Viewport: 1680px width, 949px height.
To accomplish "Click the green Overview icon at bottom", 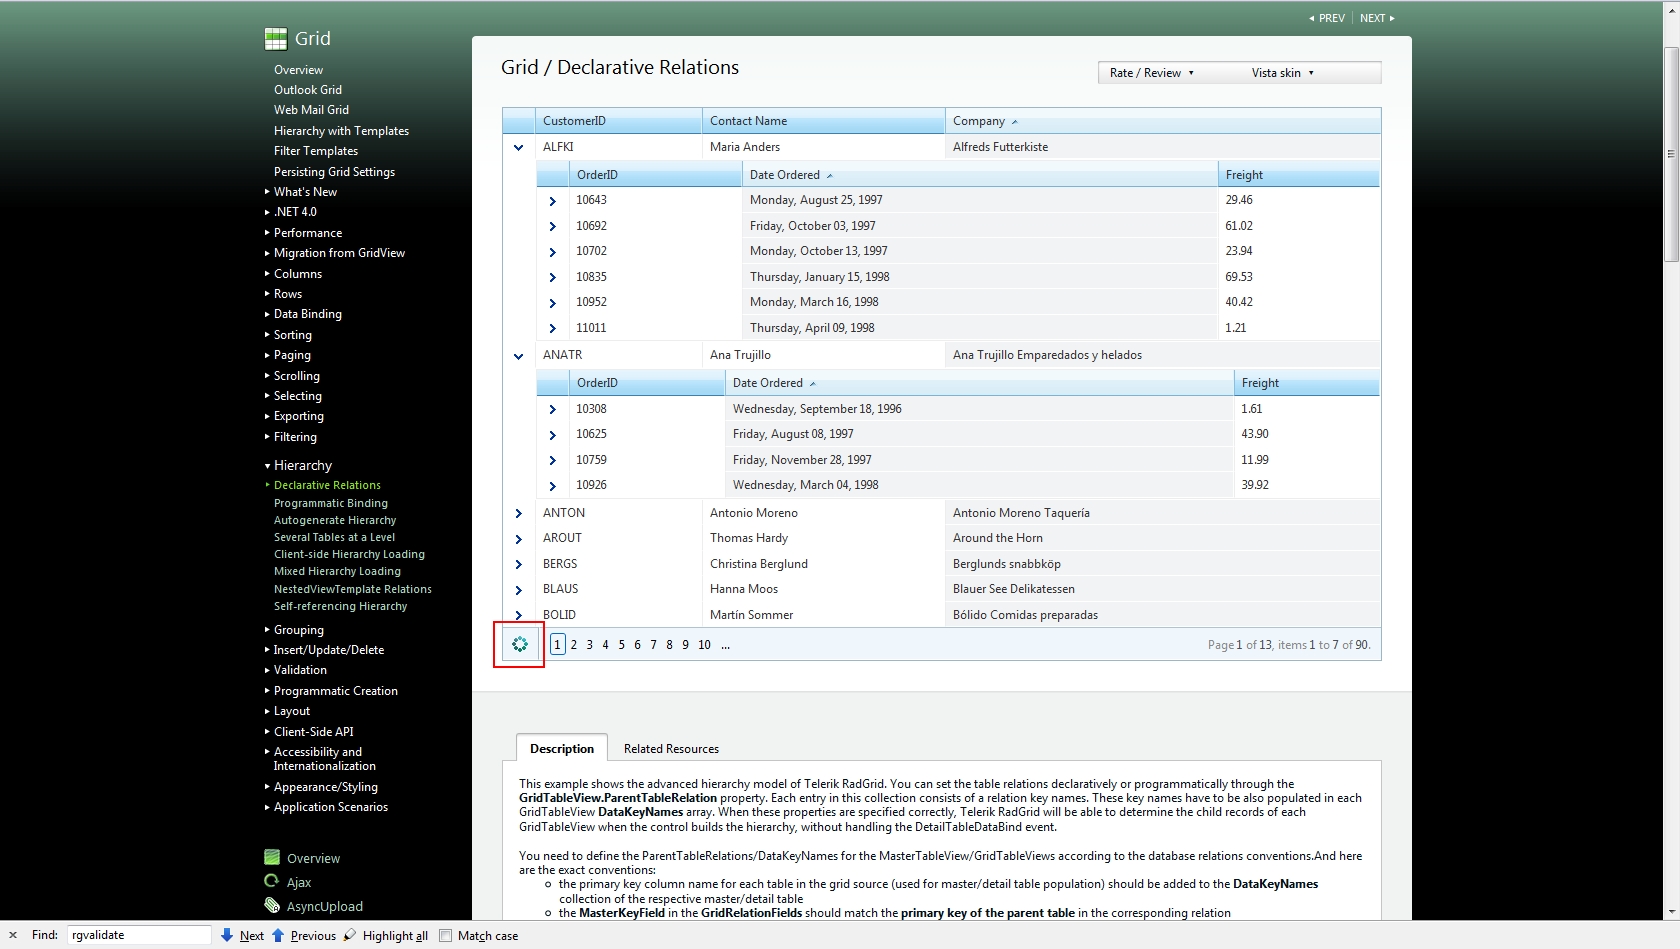I will pyautogui.click(x=271, y=857).
